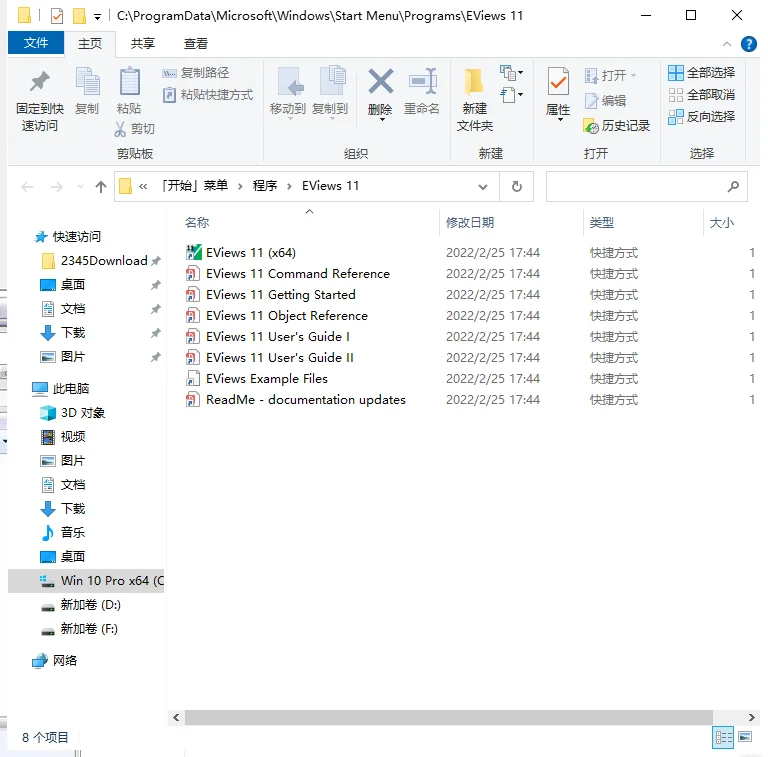
Task: Click the Rename icon in the ribbon
Action: click(422, 82)
